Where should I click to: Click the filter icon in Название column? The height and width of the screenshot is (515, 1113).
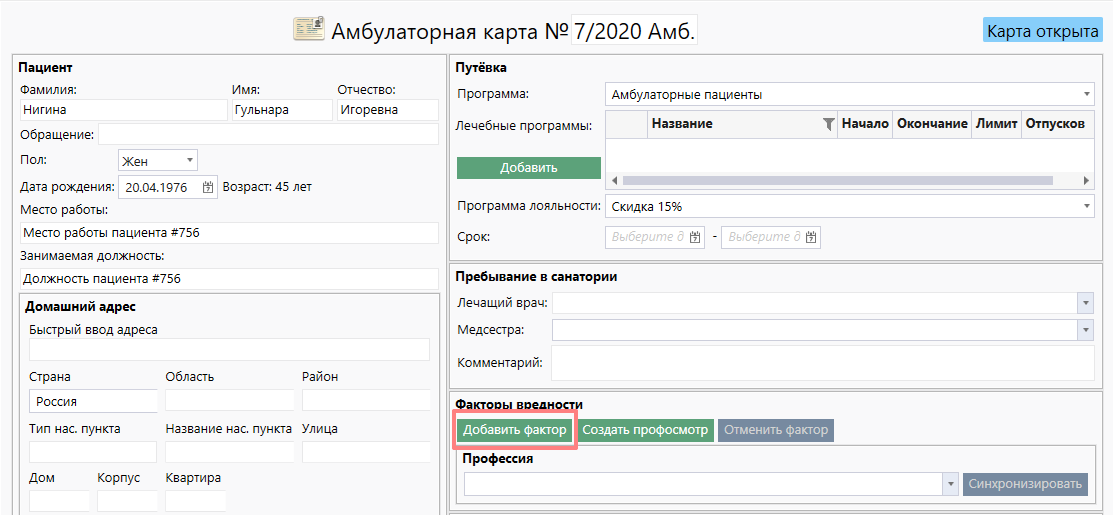[x=827, y=124]
